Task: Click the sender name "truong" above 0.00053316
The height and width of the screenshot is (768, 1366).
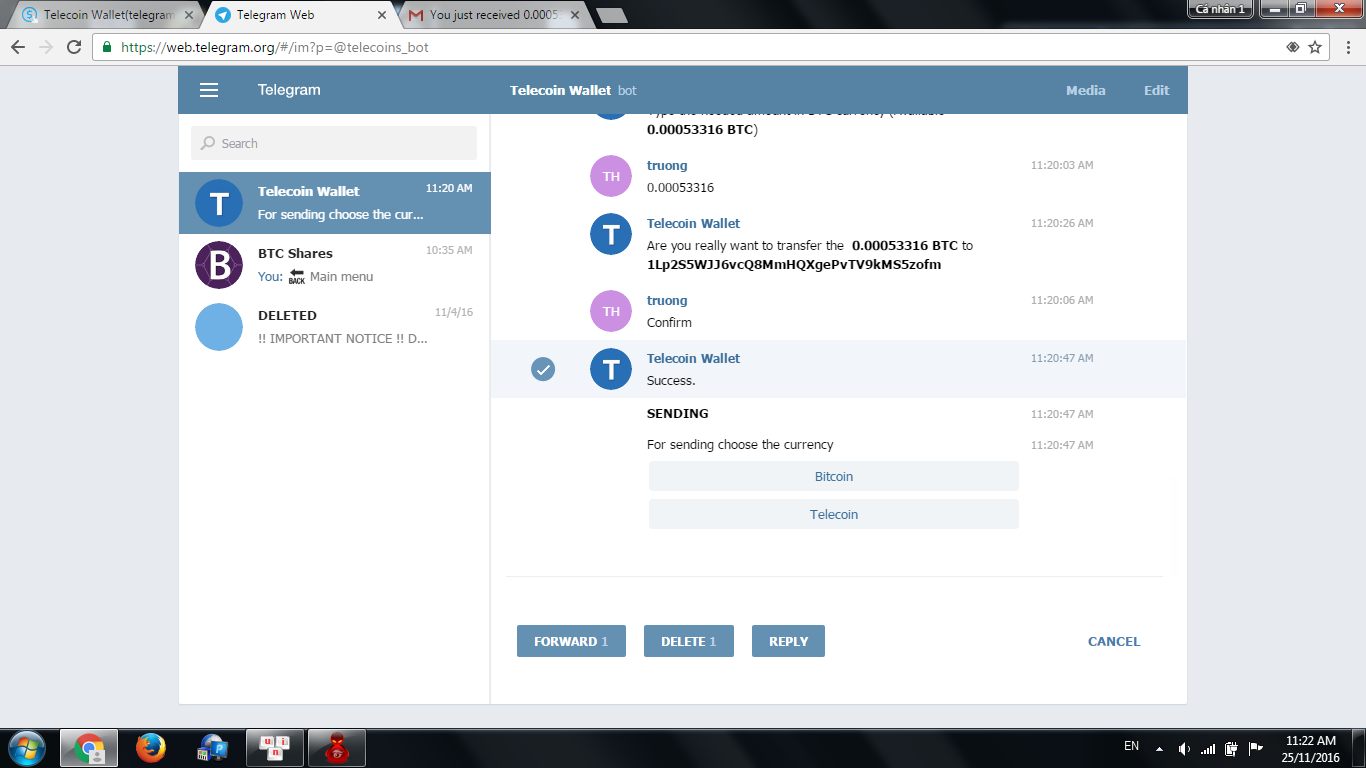Action: (667, 165)
